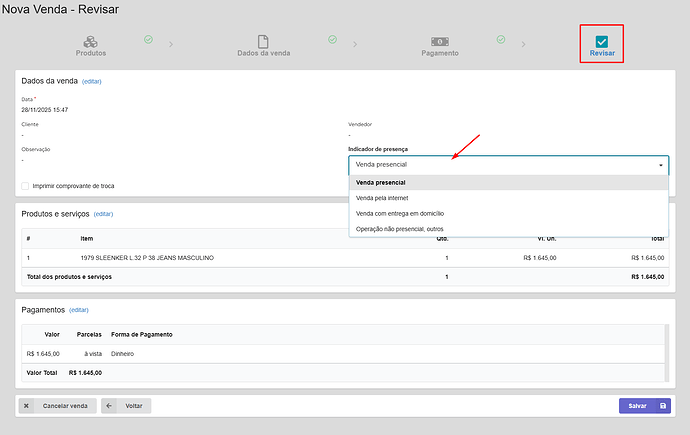Click the green check next to Produtos

[148, 39]
